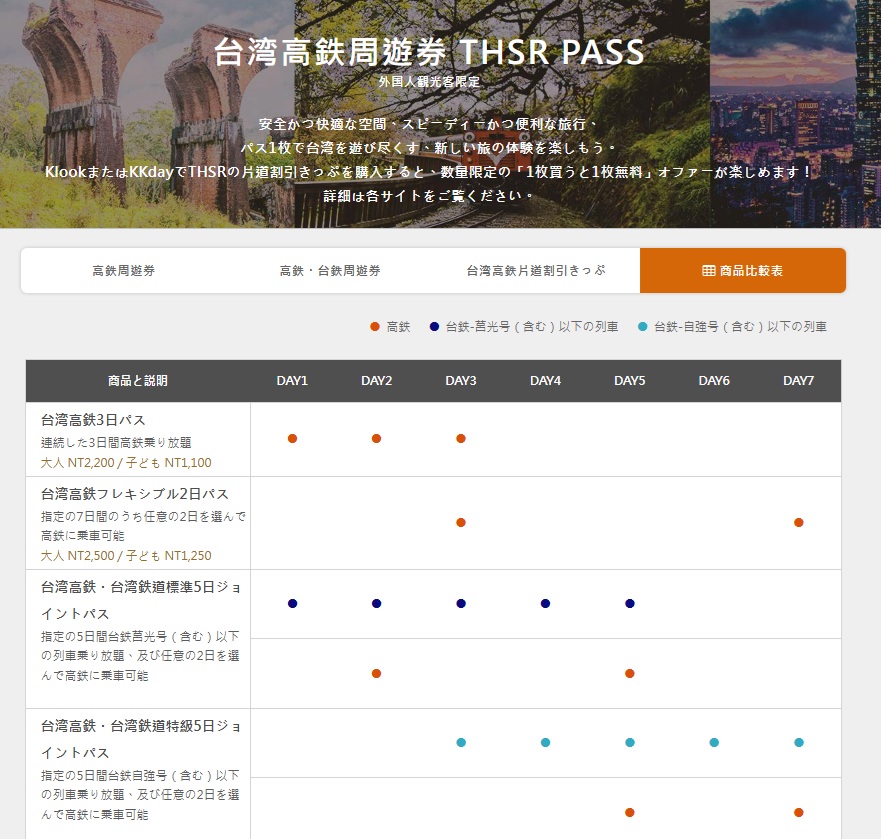Click the 台湾高鉄3日パス product title

[x=93, y=420]
